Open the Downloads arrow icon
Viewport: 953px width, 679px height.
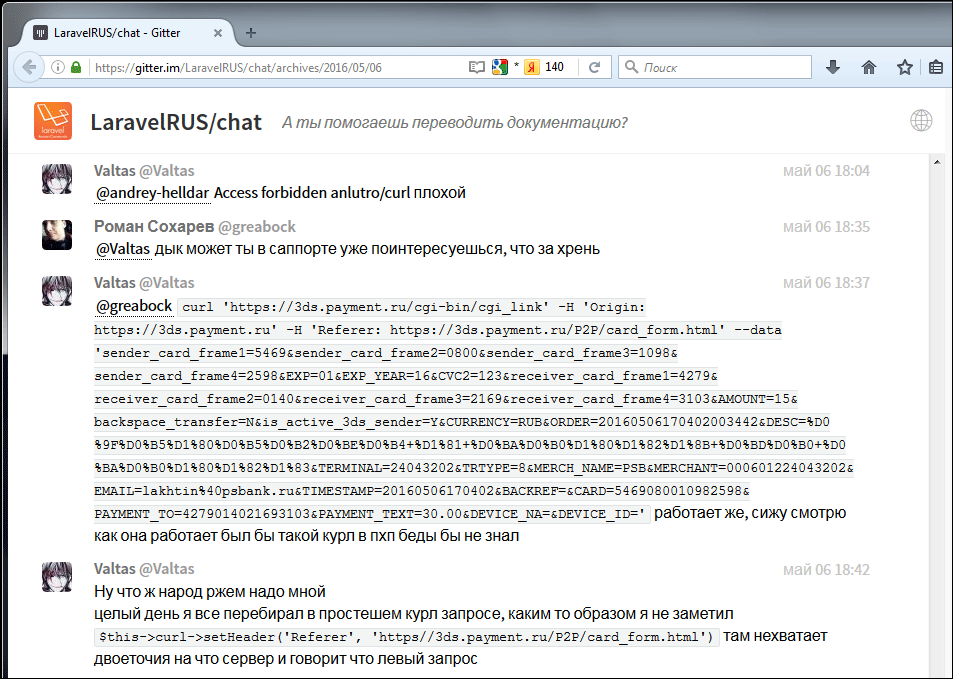[x=833, y=67]
